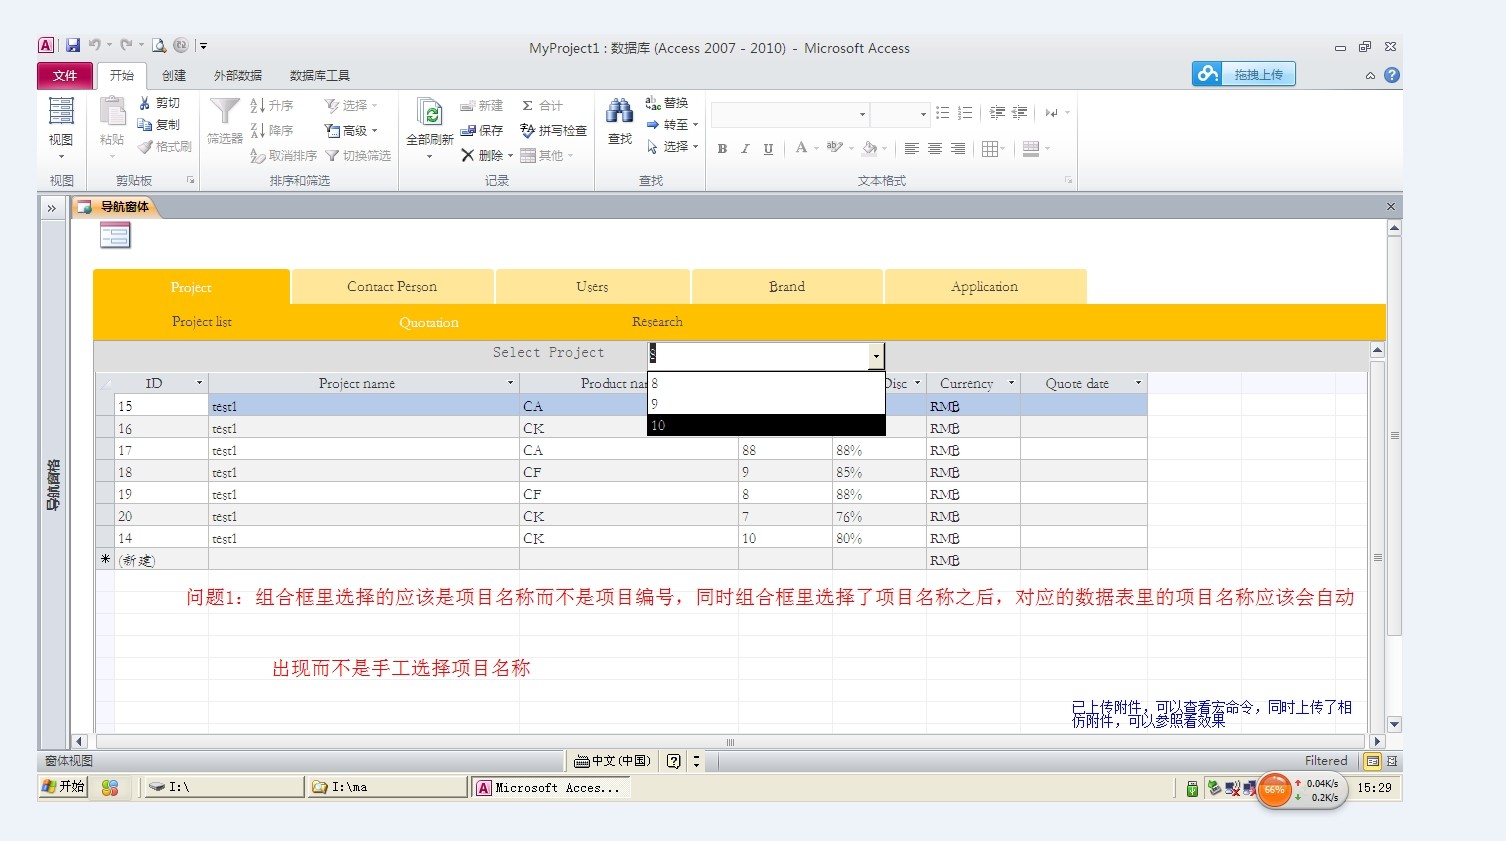Click the 复制 (Copy) icon
This screenshot has width=1506, height=841.
pos(145,125)
